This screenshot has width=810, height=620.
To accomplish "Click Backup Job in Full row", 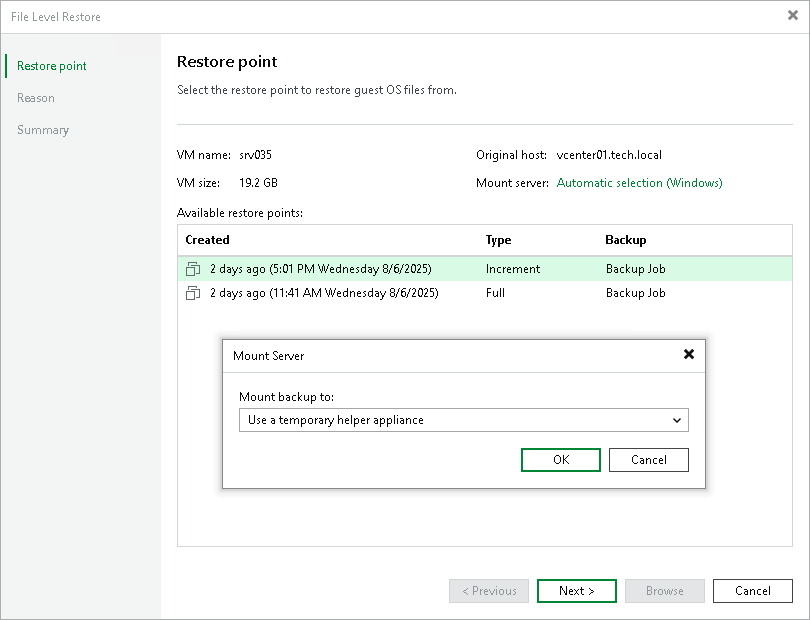I will point(635,293).
